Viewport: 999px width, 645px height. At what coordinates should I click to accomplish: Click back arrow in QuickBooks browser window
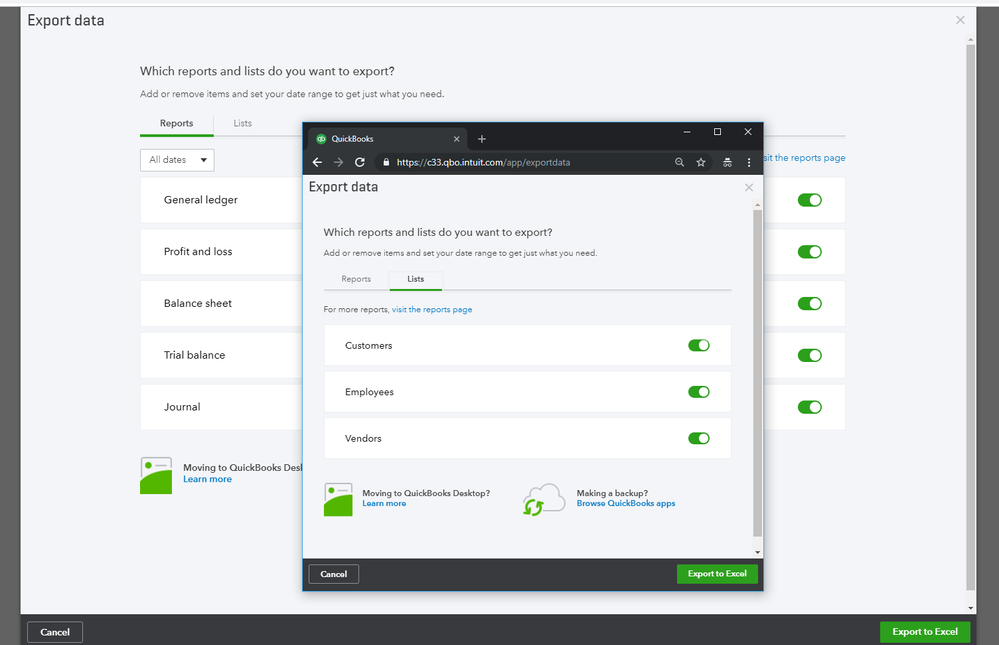[317, 163]
